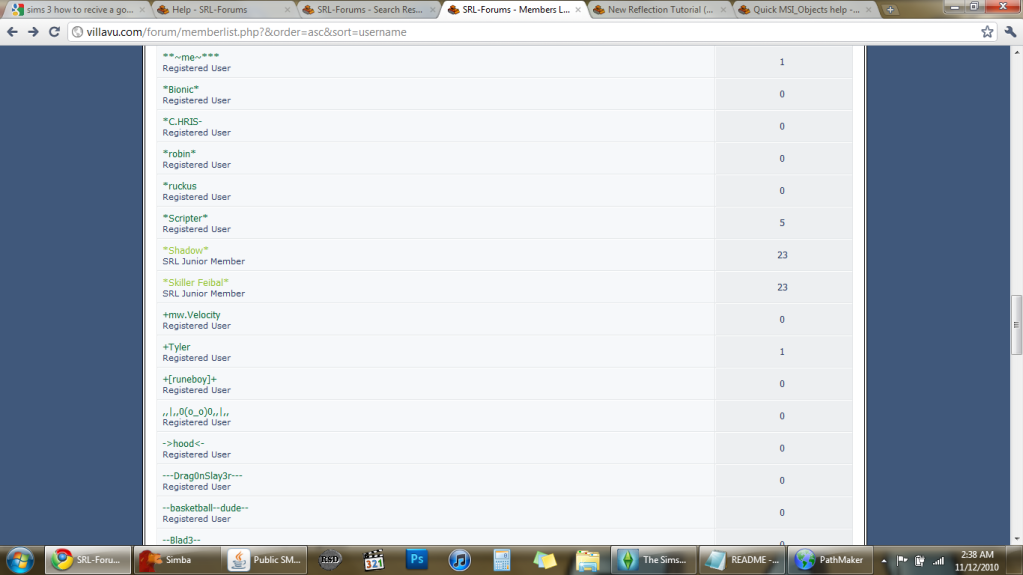Click the --basketball--dude-- username
Screen dimensions: 1023x575
(205, 508)
